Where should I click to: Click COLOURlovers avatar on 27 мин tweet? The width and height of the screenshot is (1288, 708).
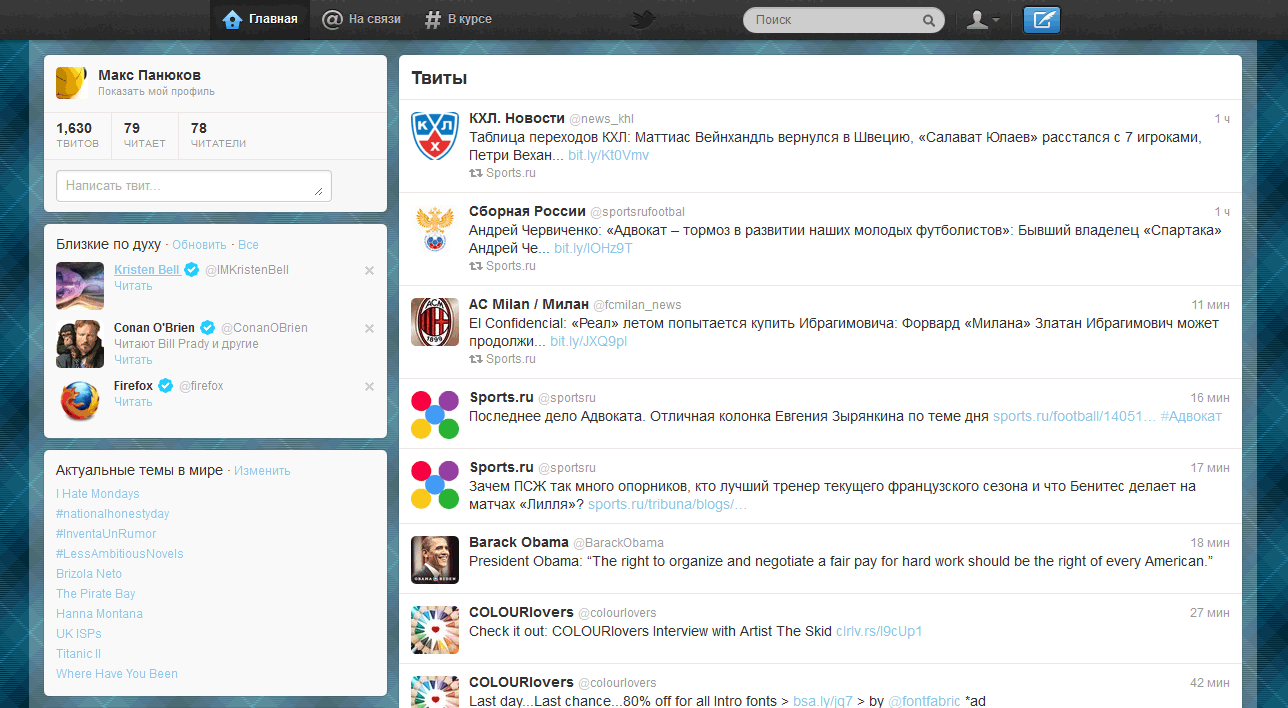coord(435,630)
